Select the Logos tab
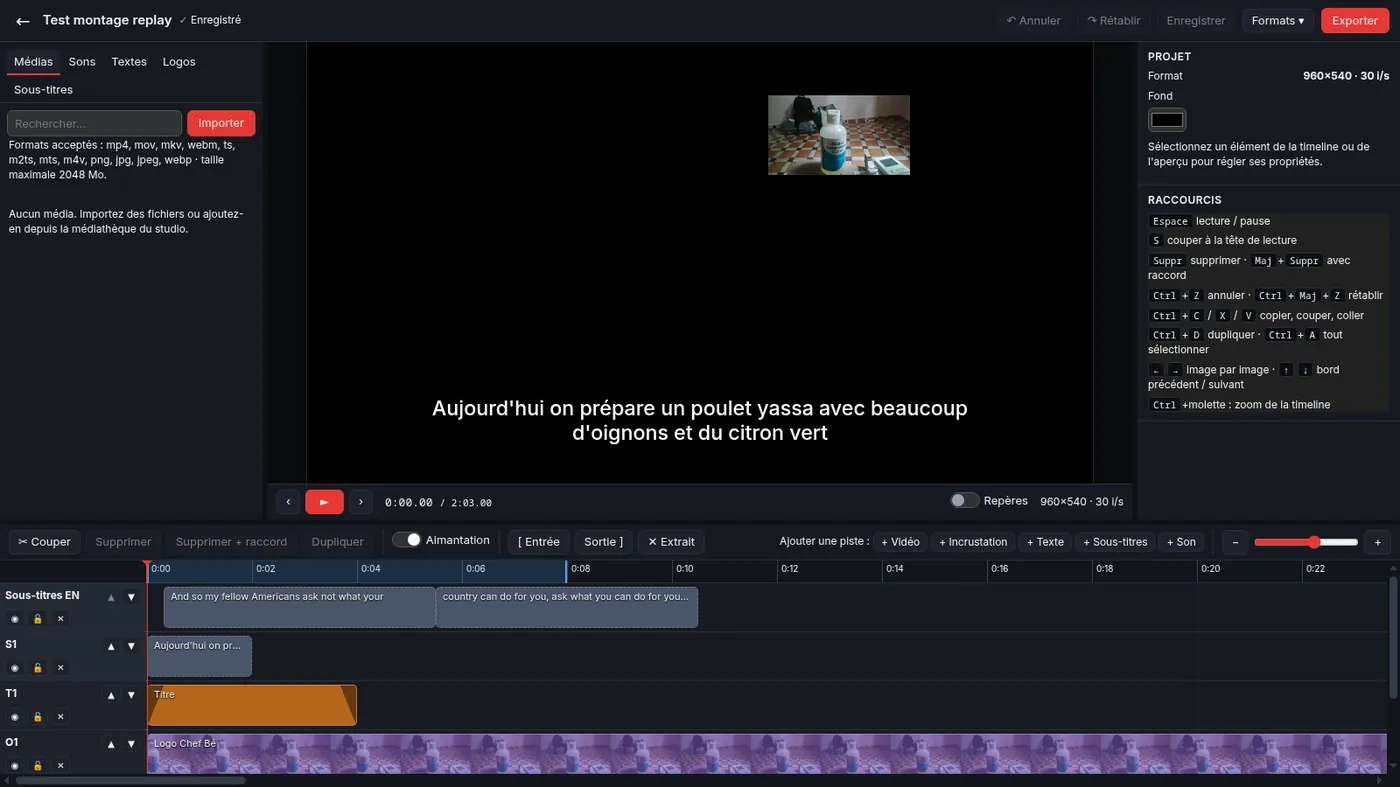1400x787 pixels. point(179,62)
